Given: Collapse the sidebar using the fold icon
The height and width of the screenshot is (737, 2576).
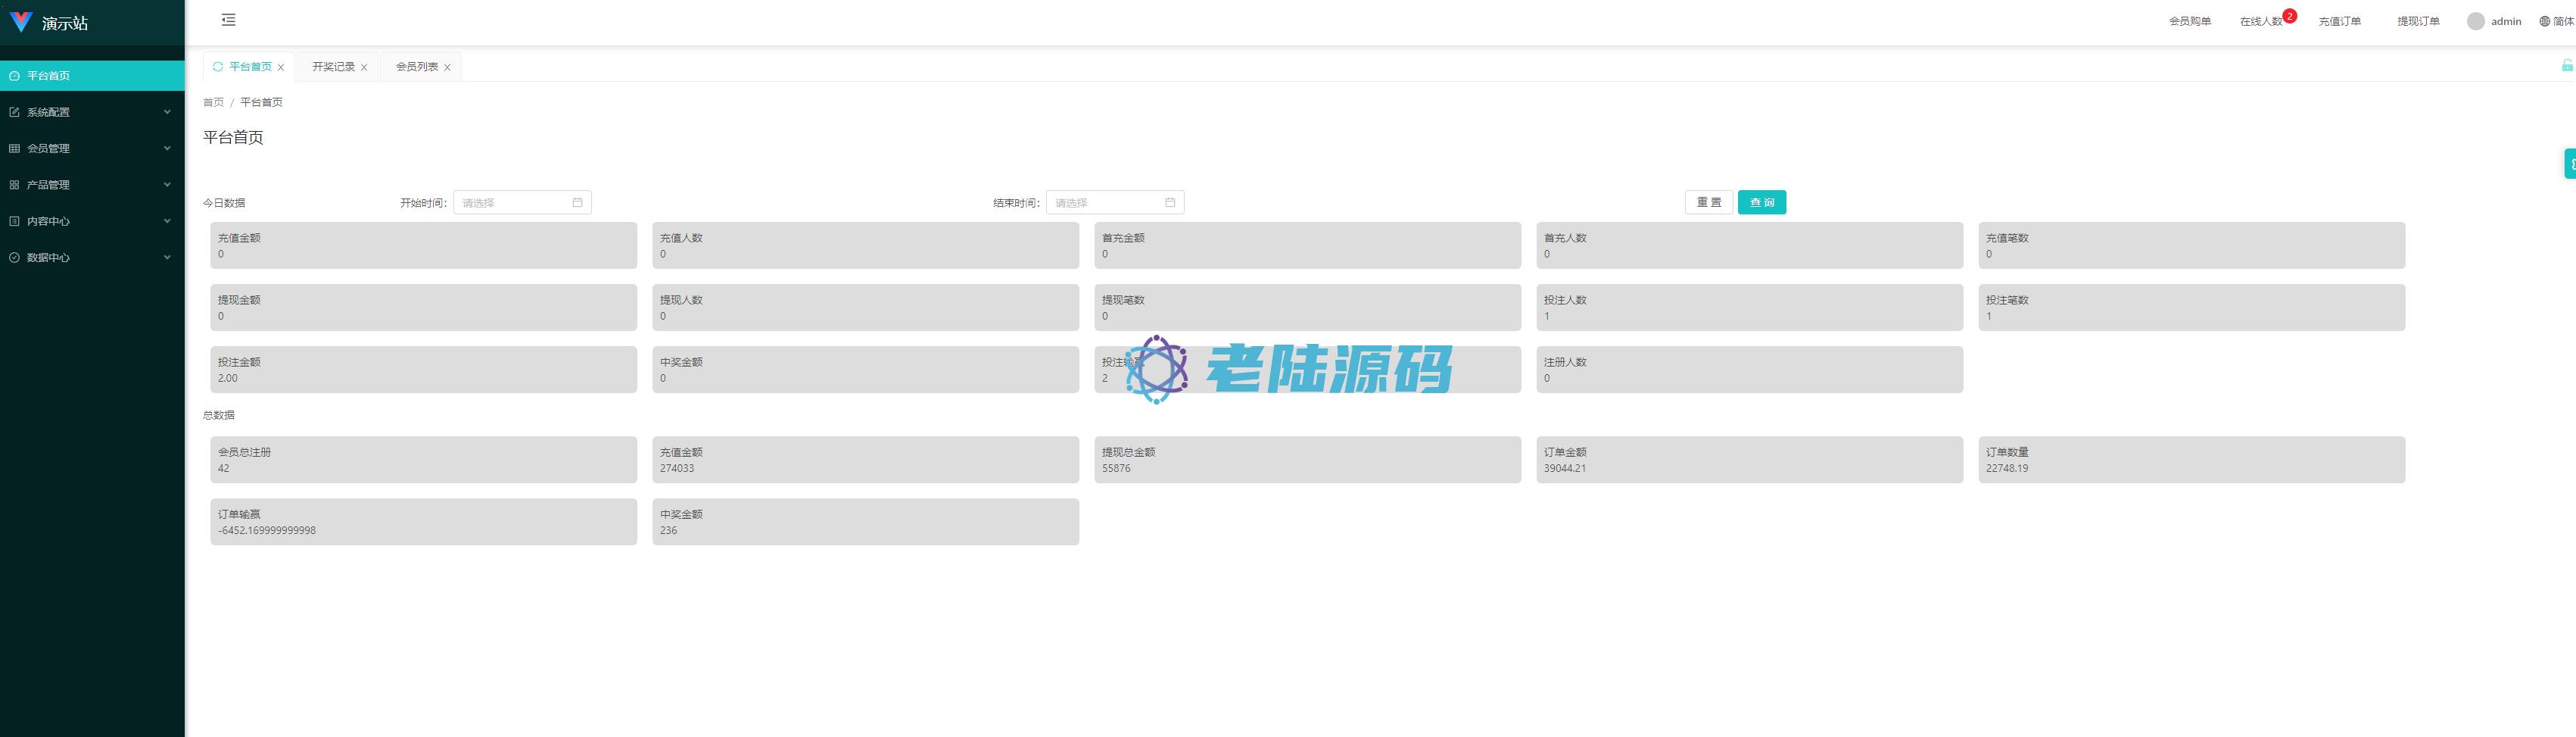Looking at the screenshot, I should tap(228, 20).
